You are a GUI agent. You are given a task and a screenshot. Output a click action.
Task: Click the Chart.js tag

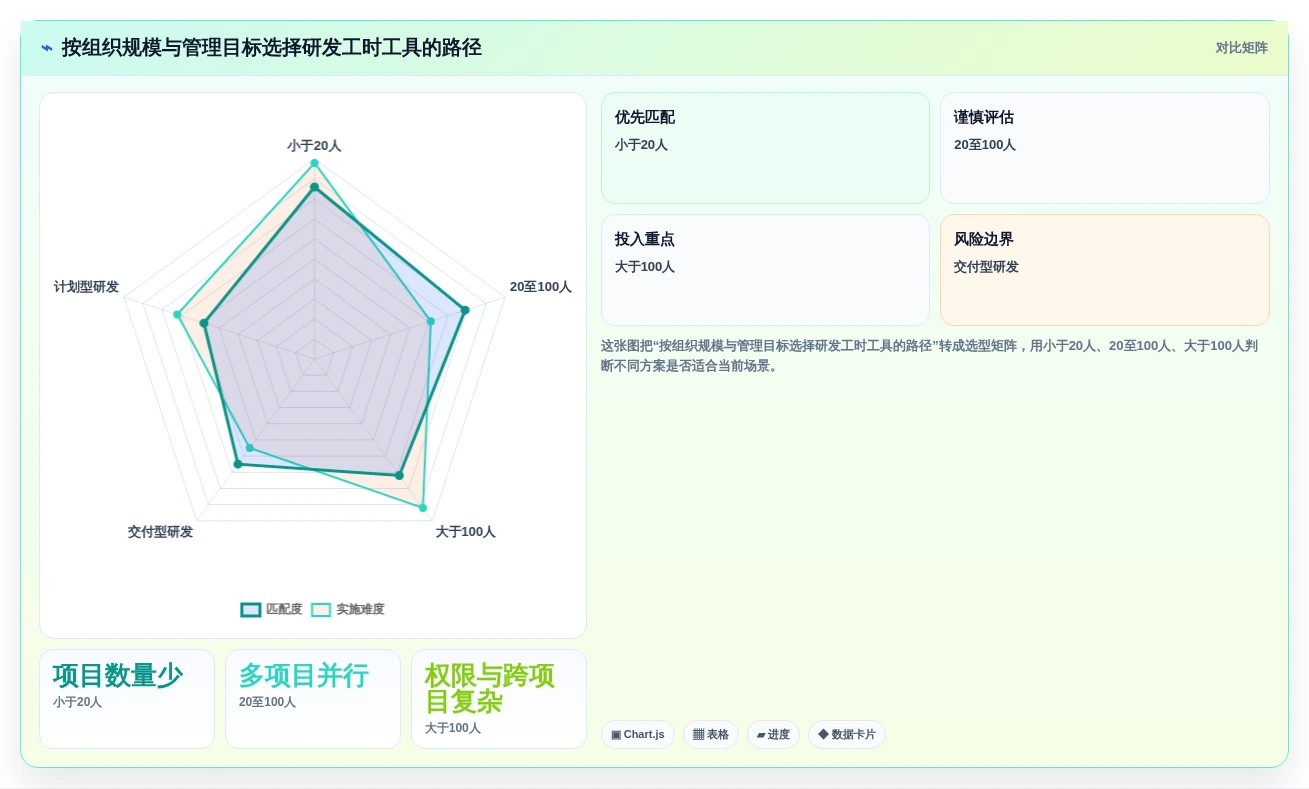pos(638,735)
